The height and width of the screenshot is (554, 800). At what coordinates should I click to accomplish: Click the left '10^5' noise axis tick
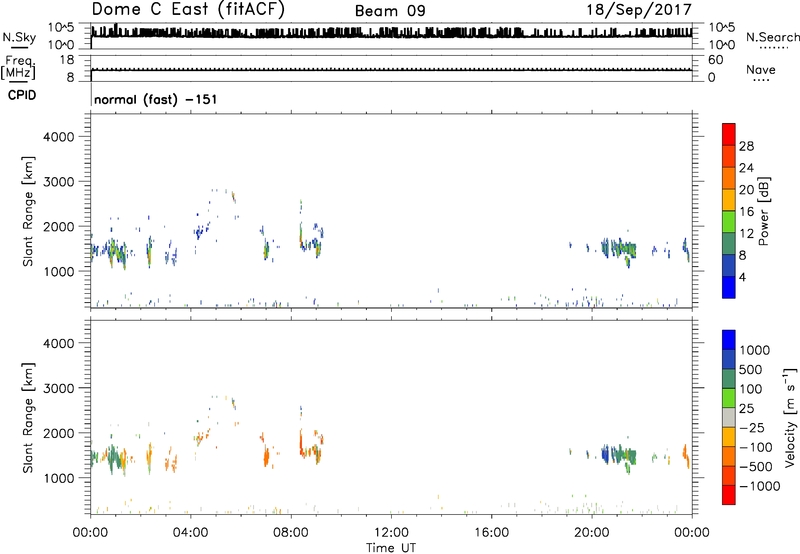click(x=61, y=28)
